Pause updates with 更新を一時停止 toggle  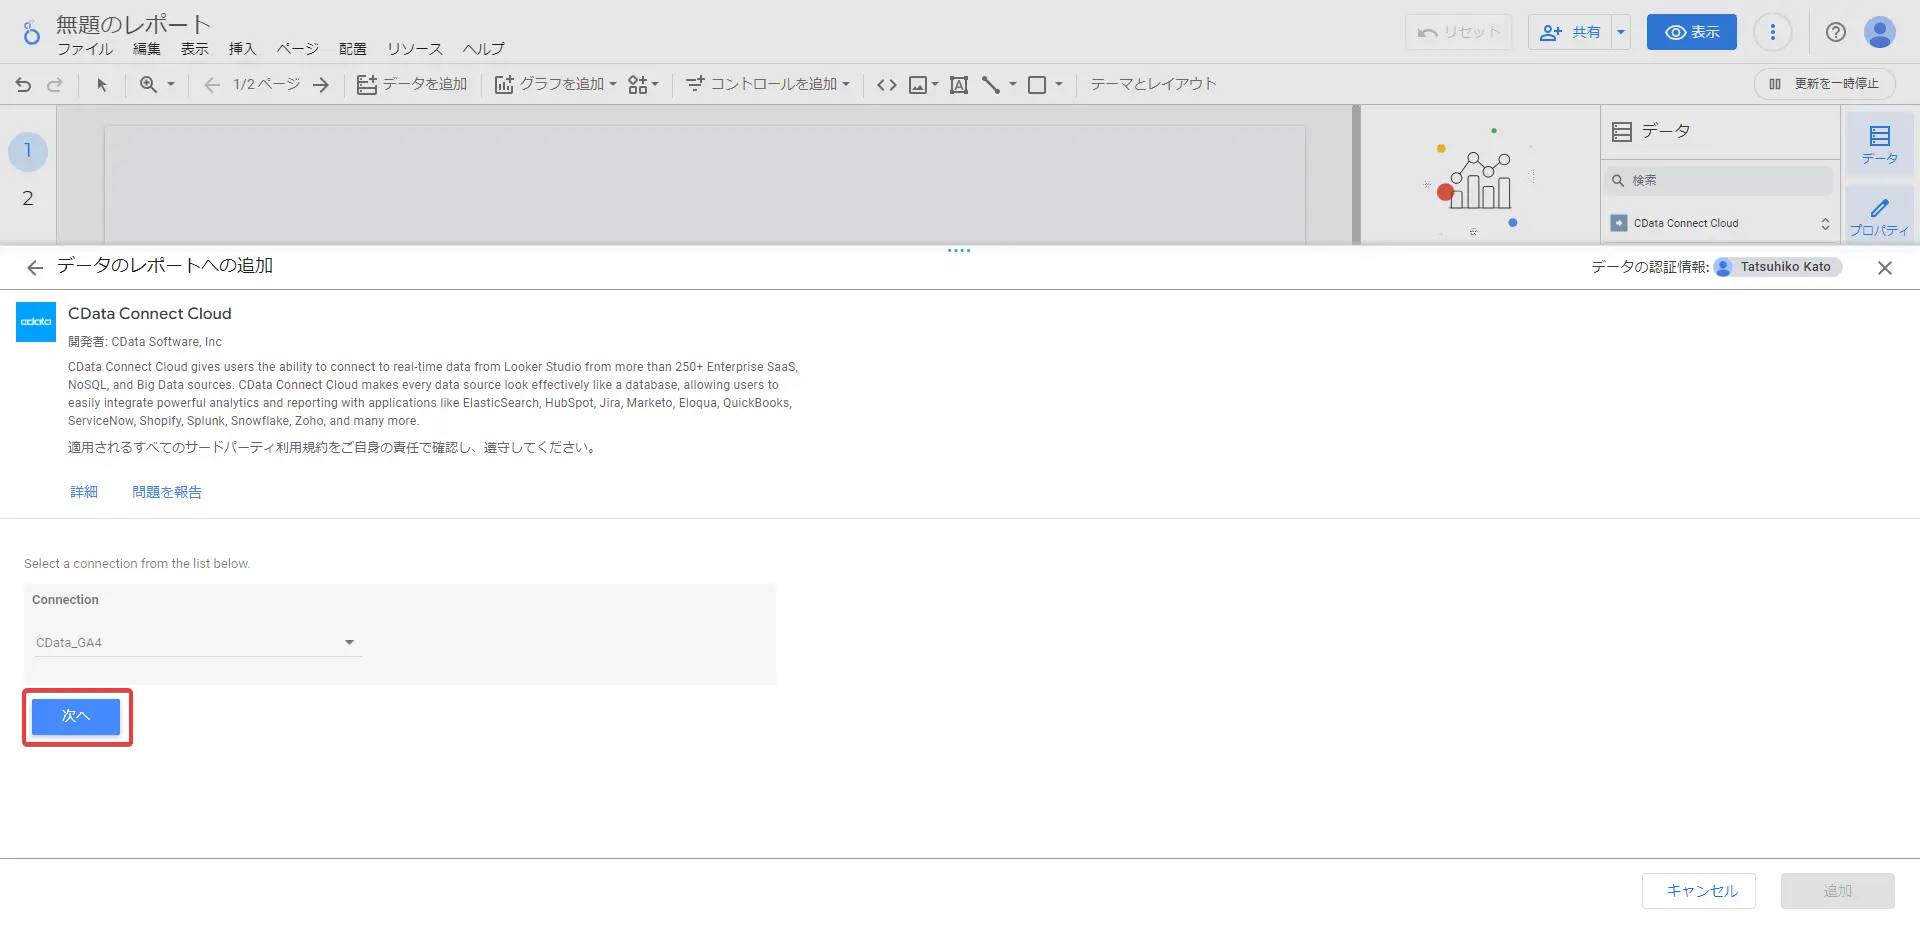tap(1824, 84)
